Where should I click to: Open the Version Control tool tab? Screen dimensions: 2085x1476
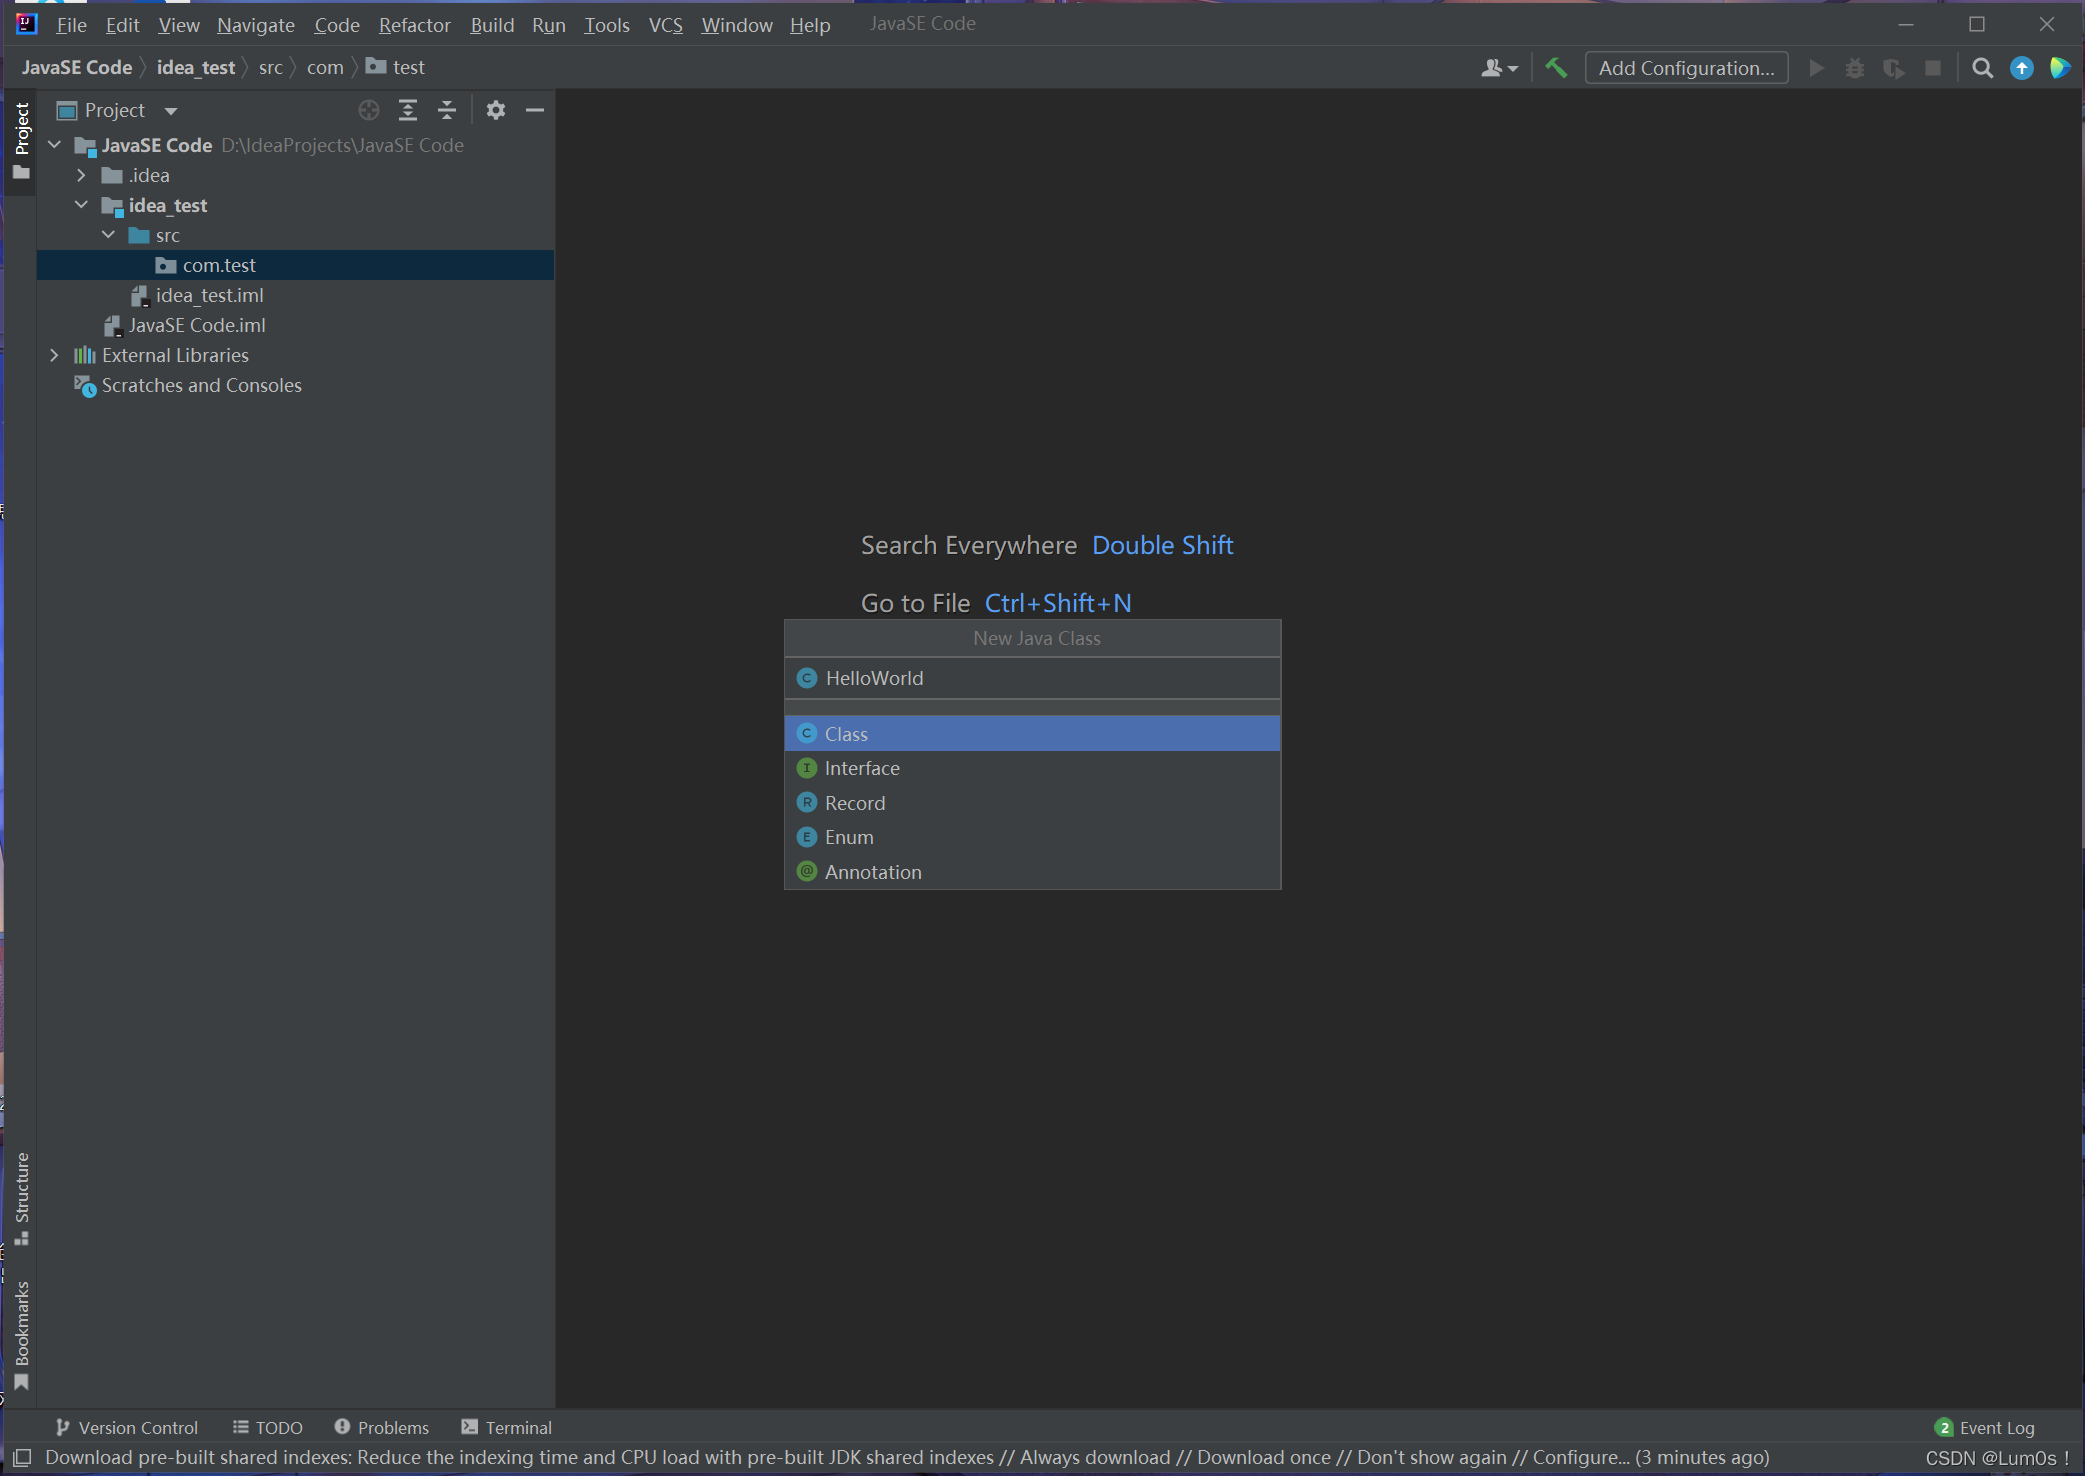click(127, 1428)
